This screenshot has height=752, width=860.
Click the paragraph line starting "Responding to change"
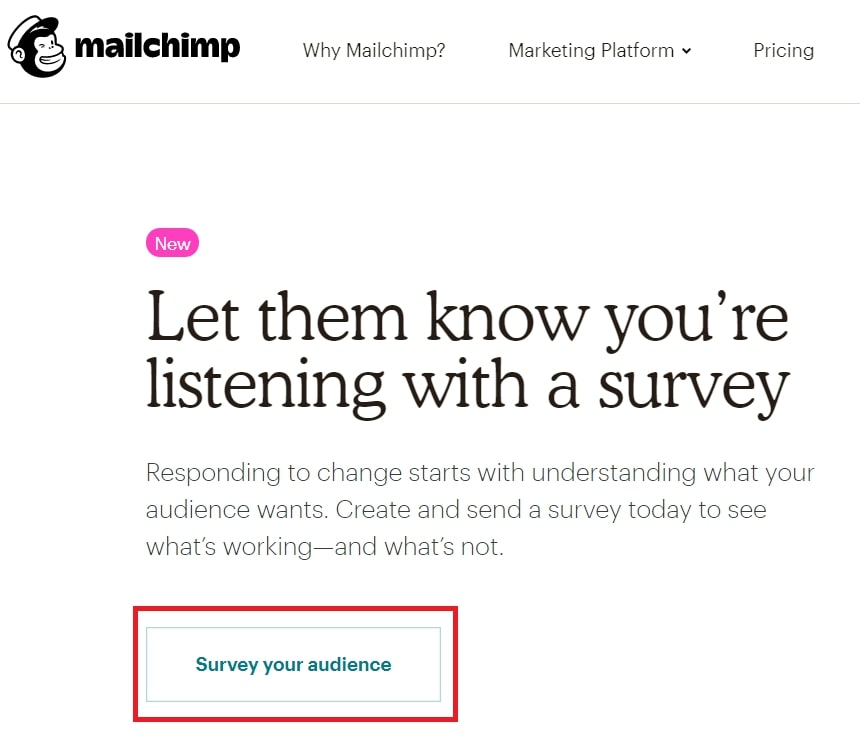[480, 472]
